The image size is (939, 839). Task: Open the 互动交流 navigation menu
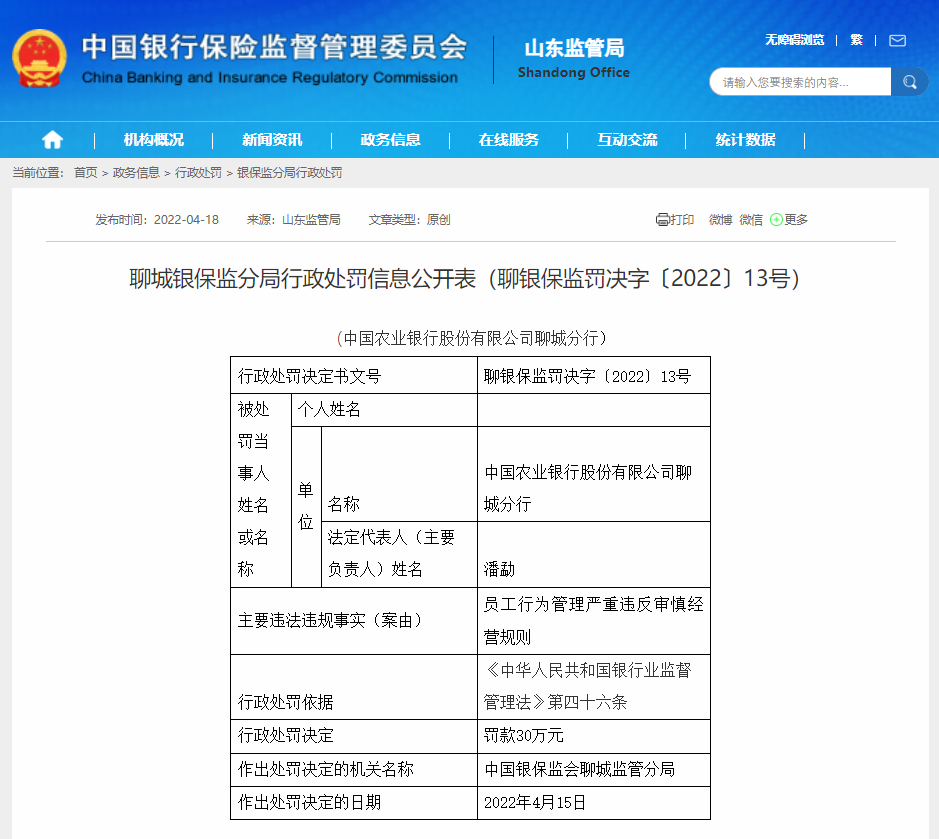629,140
